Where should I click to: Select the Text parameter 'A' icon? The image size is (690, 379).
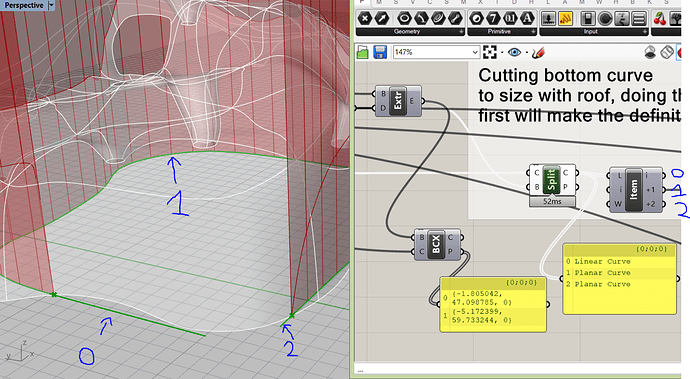coord(527,18)
